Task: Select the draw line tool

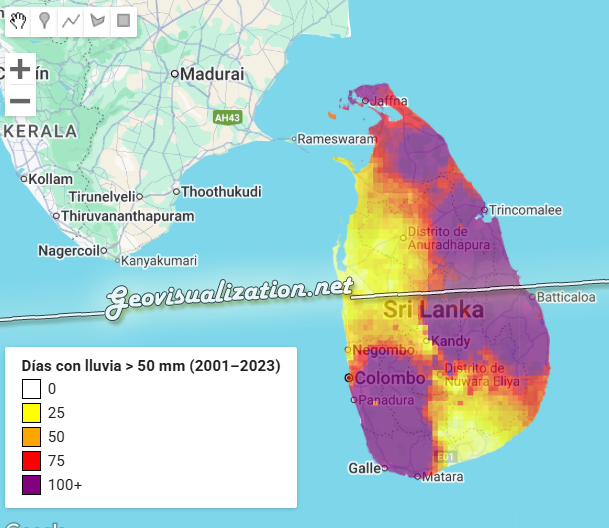Action: pos(71,20)
